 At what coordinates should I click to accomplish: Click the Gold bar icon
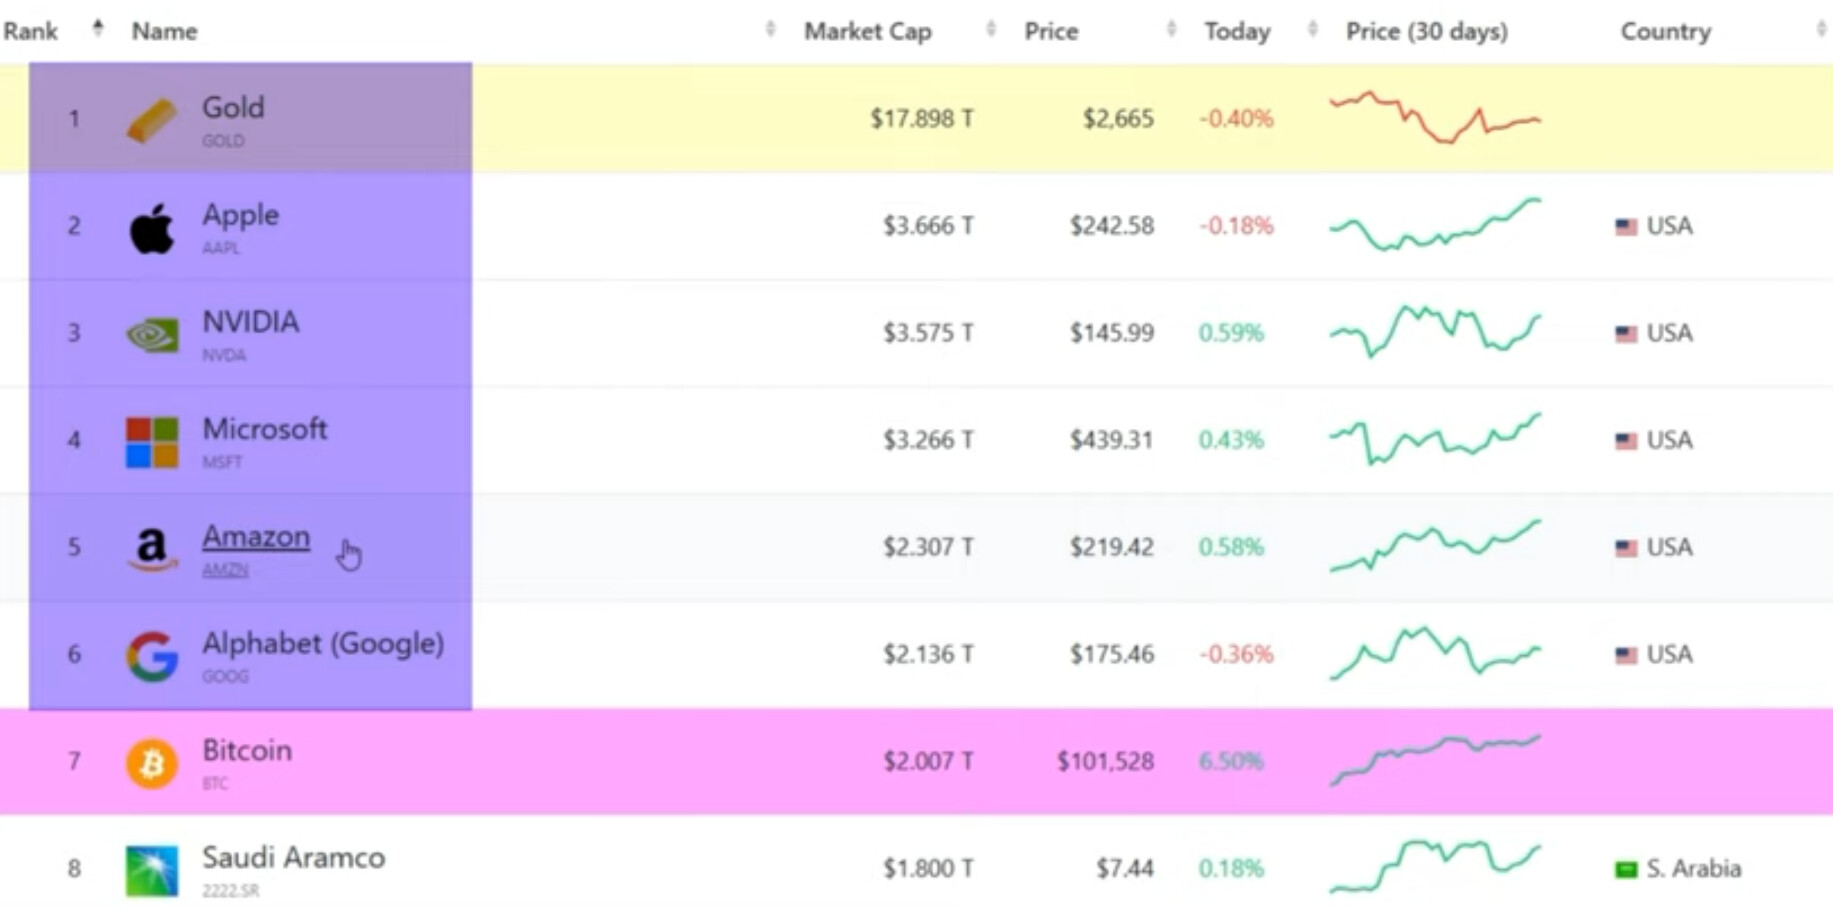[x=152, y=120]
